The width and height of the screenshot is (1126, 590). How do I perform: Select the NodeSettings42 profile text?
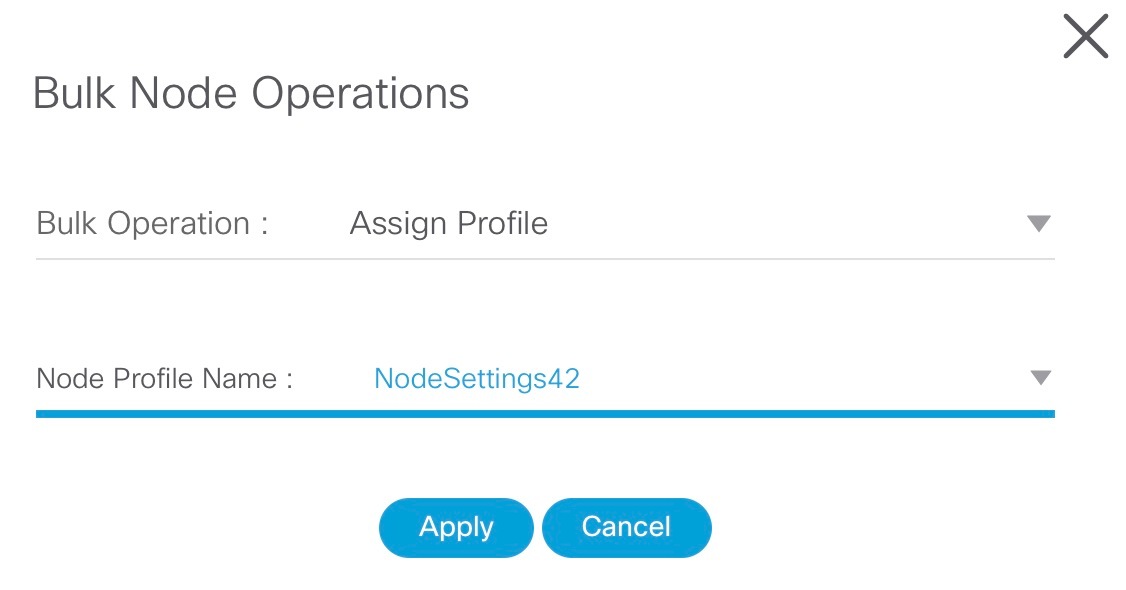click(x=477, y=378)
